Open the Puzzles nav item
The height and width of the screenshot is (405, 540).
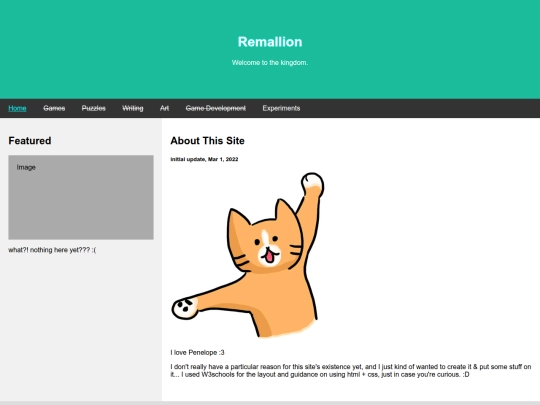[x=94, y=108]
